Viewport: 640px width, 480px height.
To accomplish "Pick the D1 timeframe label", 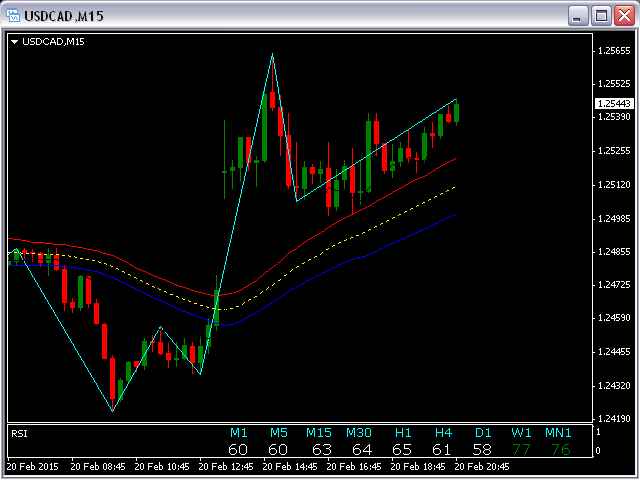I will (483, 433).
